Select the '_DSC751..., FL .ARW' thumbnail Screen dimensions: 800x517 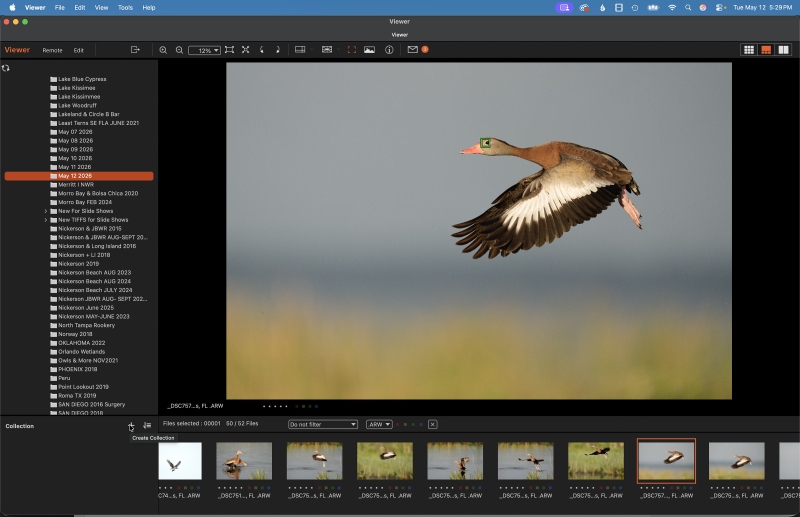(x=244, y=461)
